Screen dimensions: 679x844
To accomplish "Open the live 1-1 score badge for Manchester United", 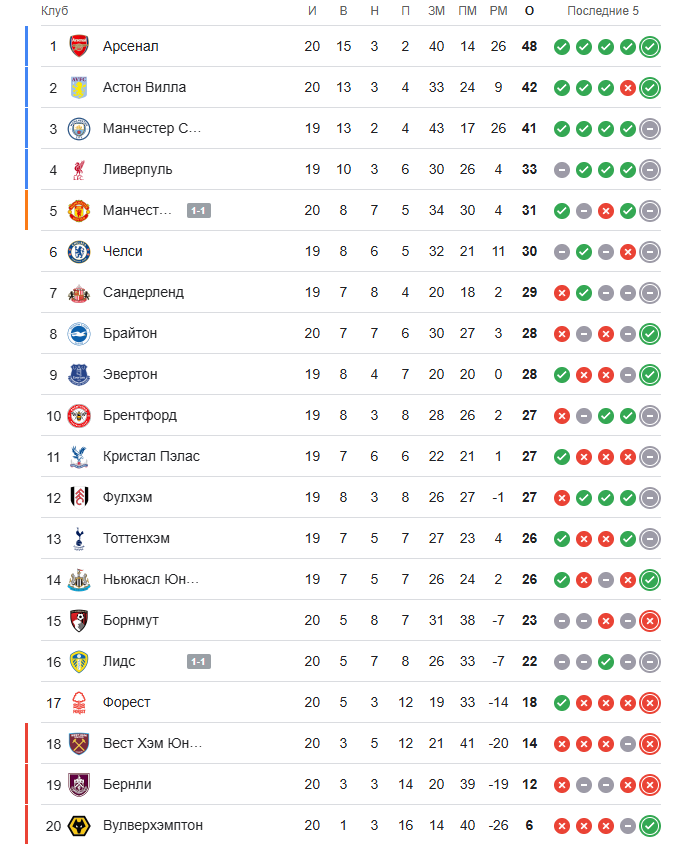I will pos(199,210).
